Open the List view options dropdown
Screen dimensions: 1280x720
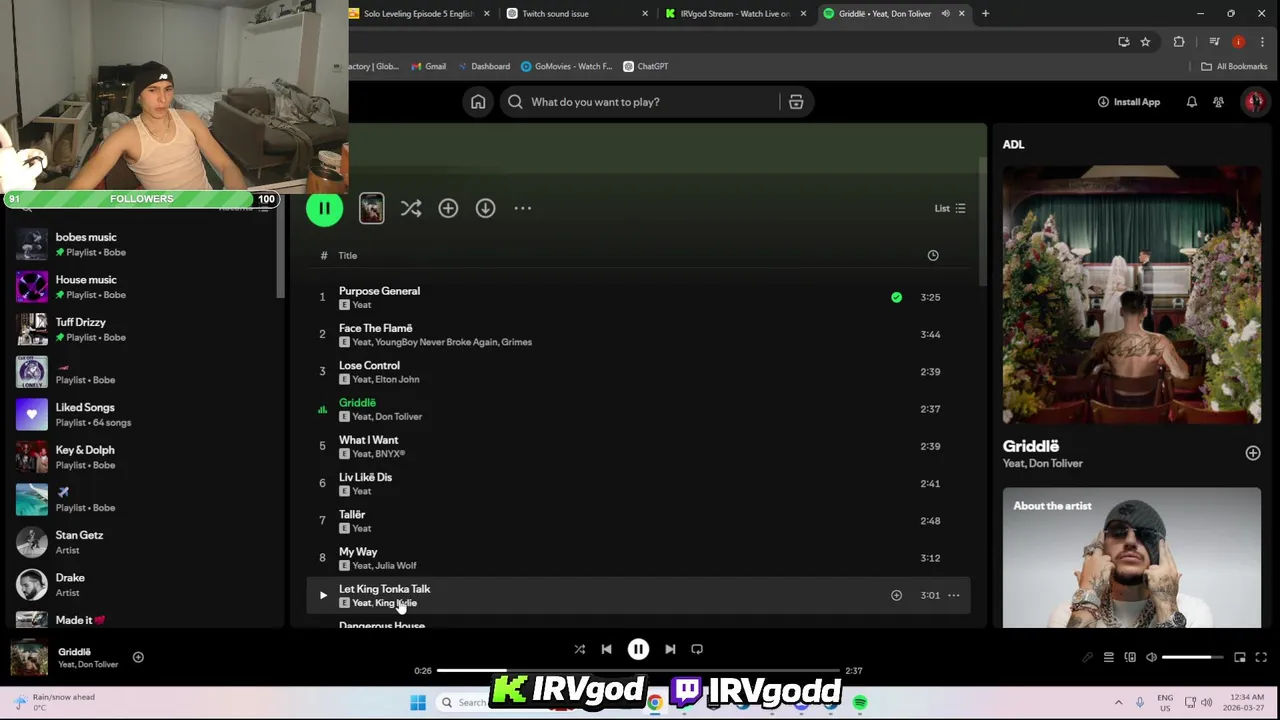(950, 208)
